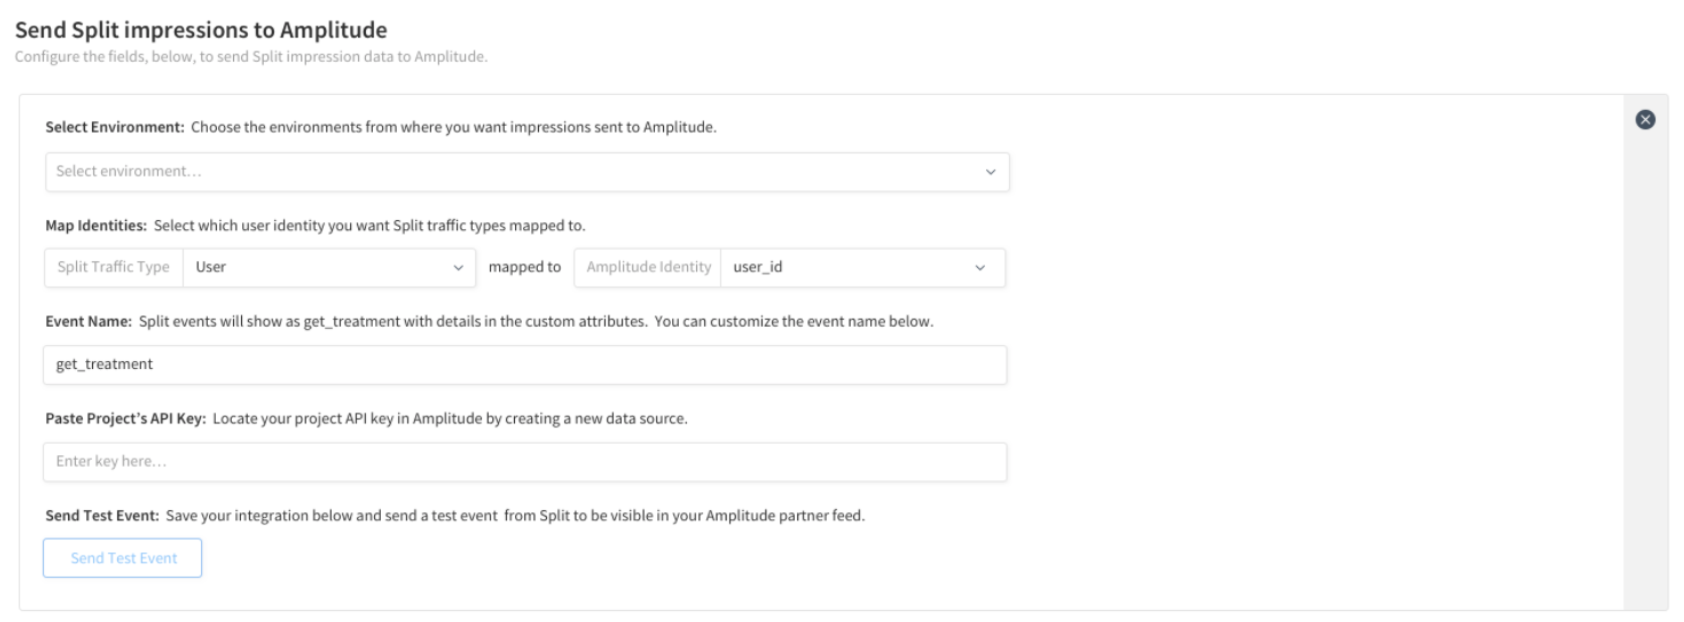Open the Amplitude Identity user_id dropdown
The height and width of the screenshot is (622, 1684).
[863, 267]
